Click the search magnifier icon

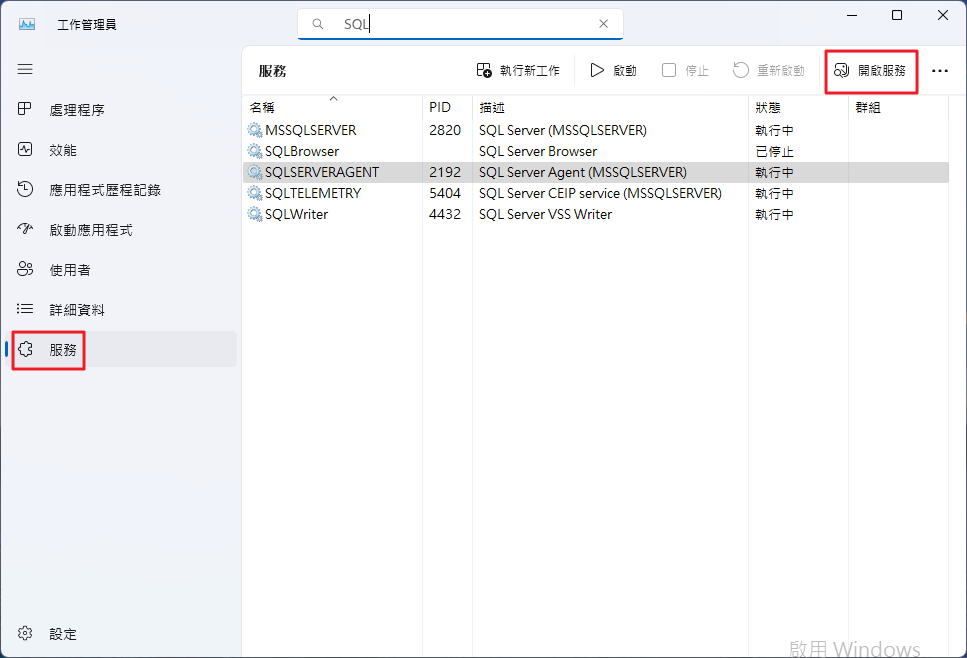tap(318, 24)
